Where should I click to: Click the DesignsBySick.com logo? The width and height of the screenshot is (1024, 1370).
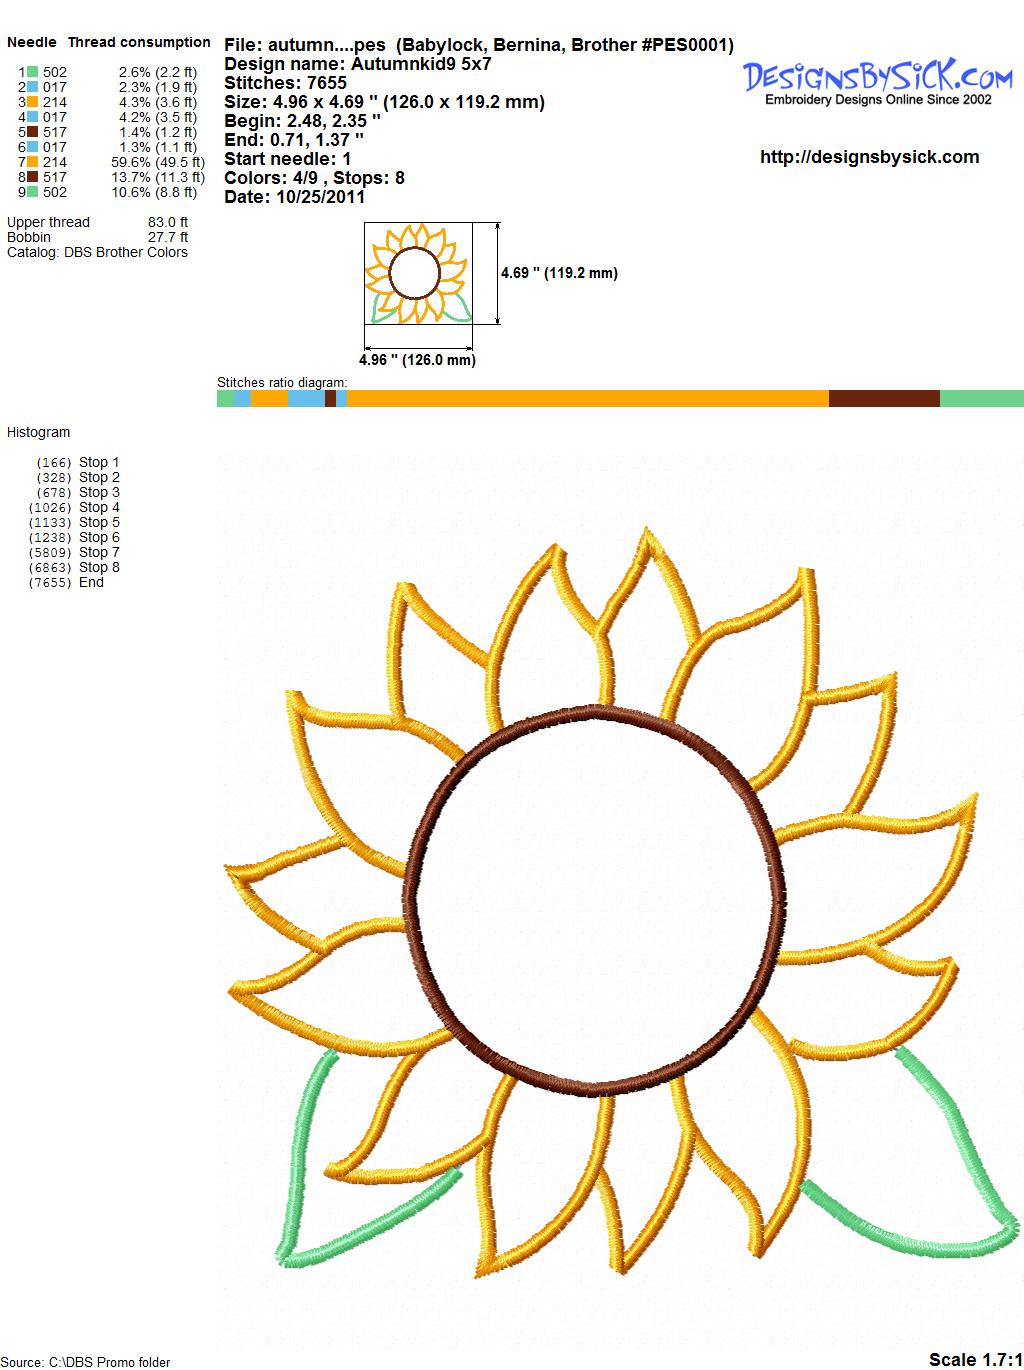tap(878, 80)
